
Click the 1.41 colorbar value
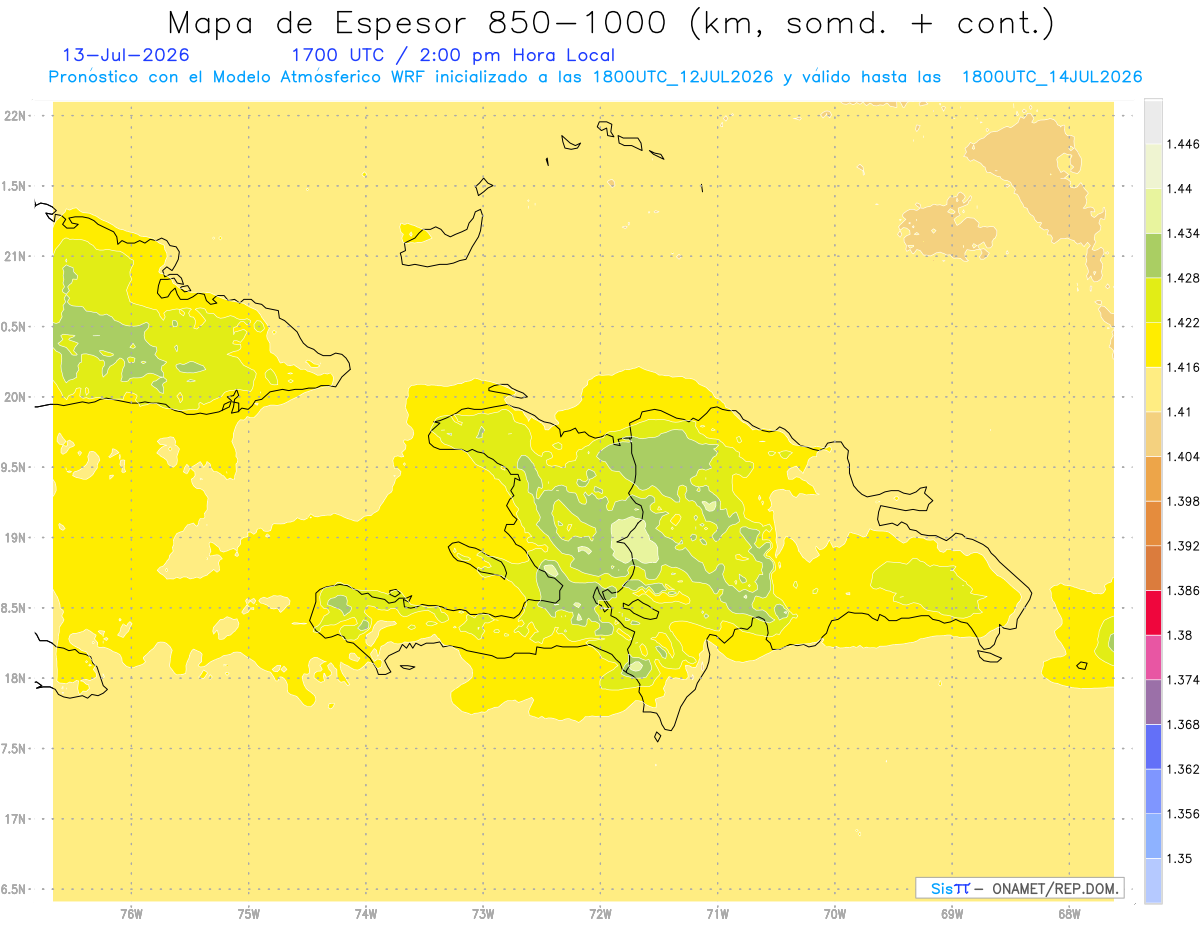(1179, 412)
